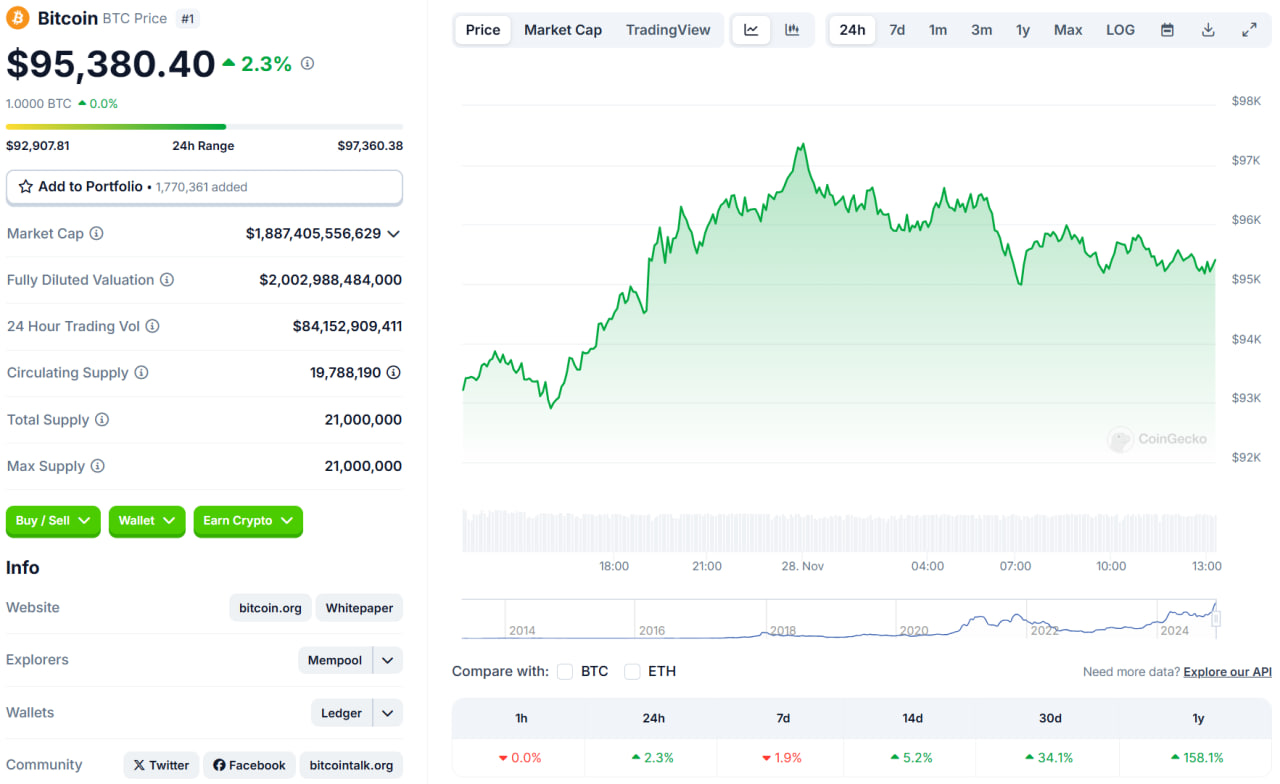This screenshot has height=784, width=1280.
Task: Select the 24h time range
Action: click(x=852, y=30)
